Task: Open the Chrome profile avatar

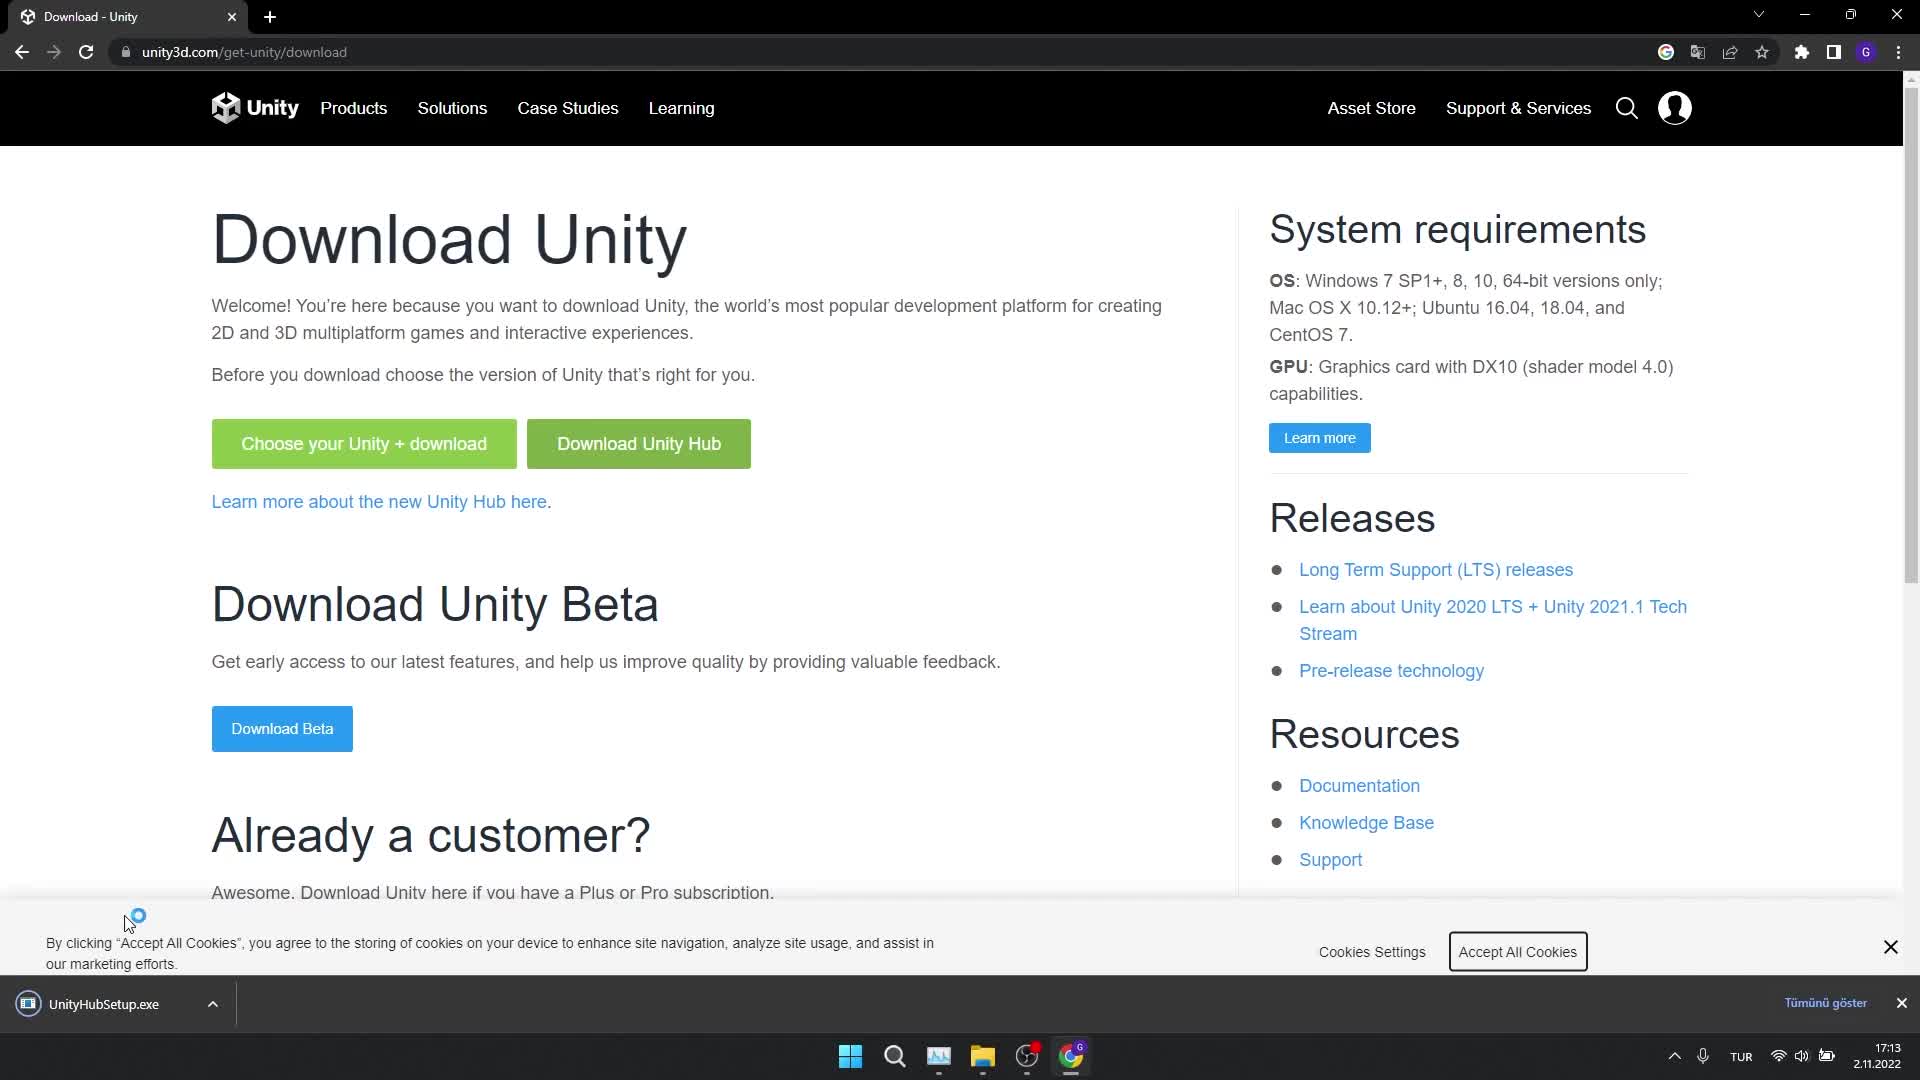Action: [1866, 52]
